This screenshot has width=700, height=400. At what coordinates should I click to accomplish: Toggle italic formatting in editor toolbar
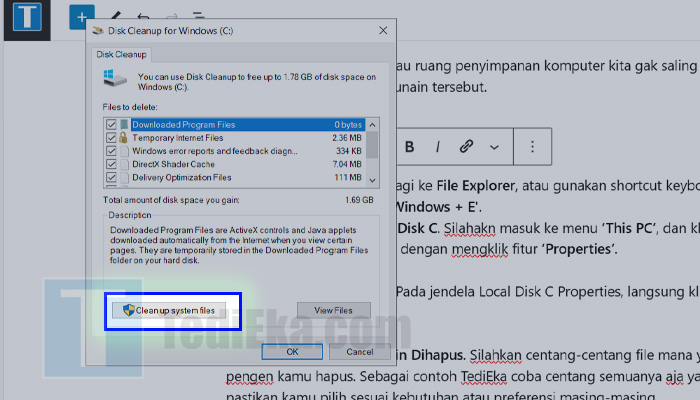coord(438,146)
